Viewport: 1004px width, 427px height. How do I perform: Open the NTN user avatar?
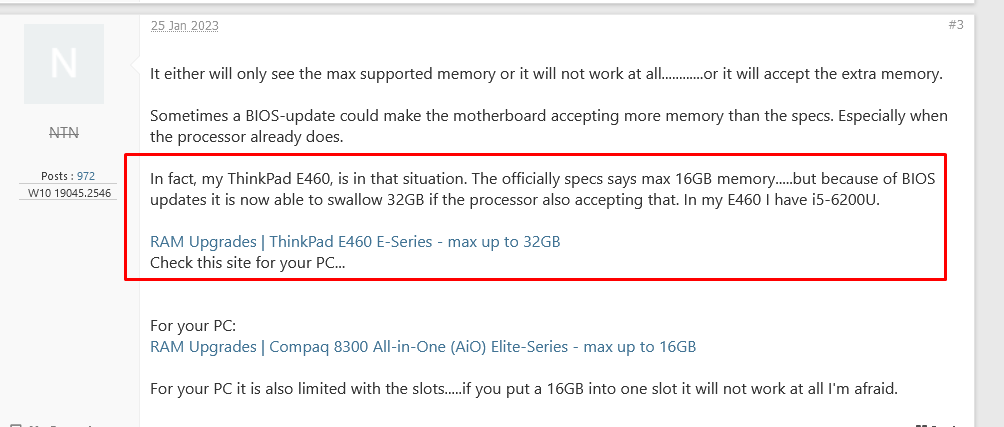(64, 64)
